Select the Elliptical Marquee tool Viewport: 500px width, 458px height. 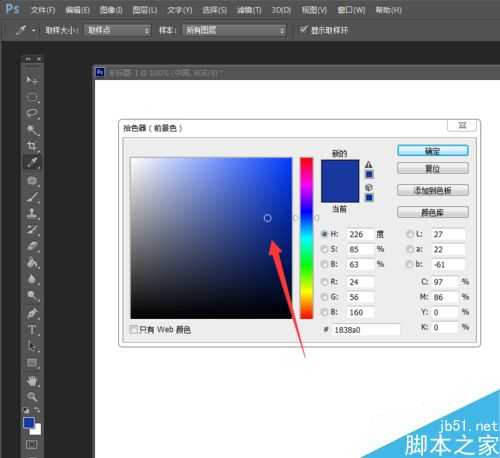pyautogui.click(x=32, y=97)
